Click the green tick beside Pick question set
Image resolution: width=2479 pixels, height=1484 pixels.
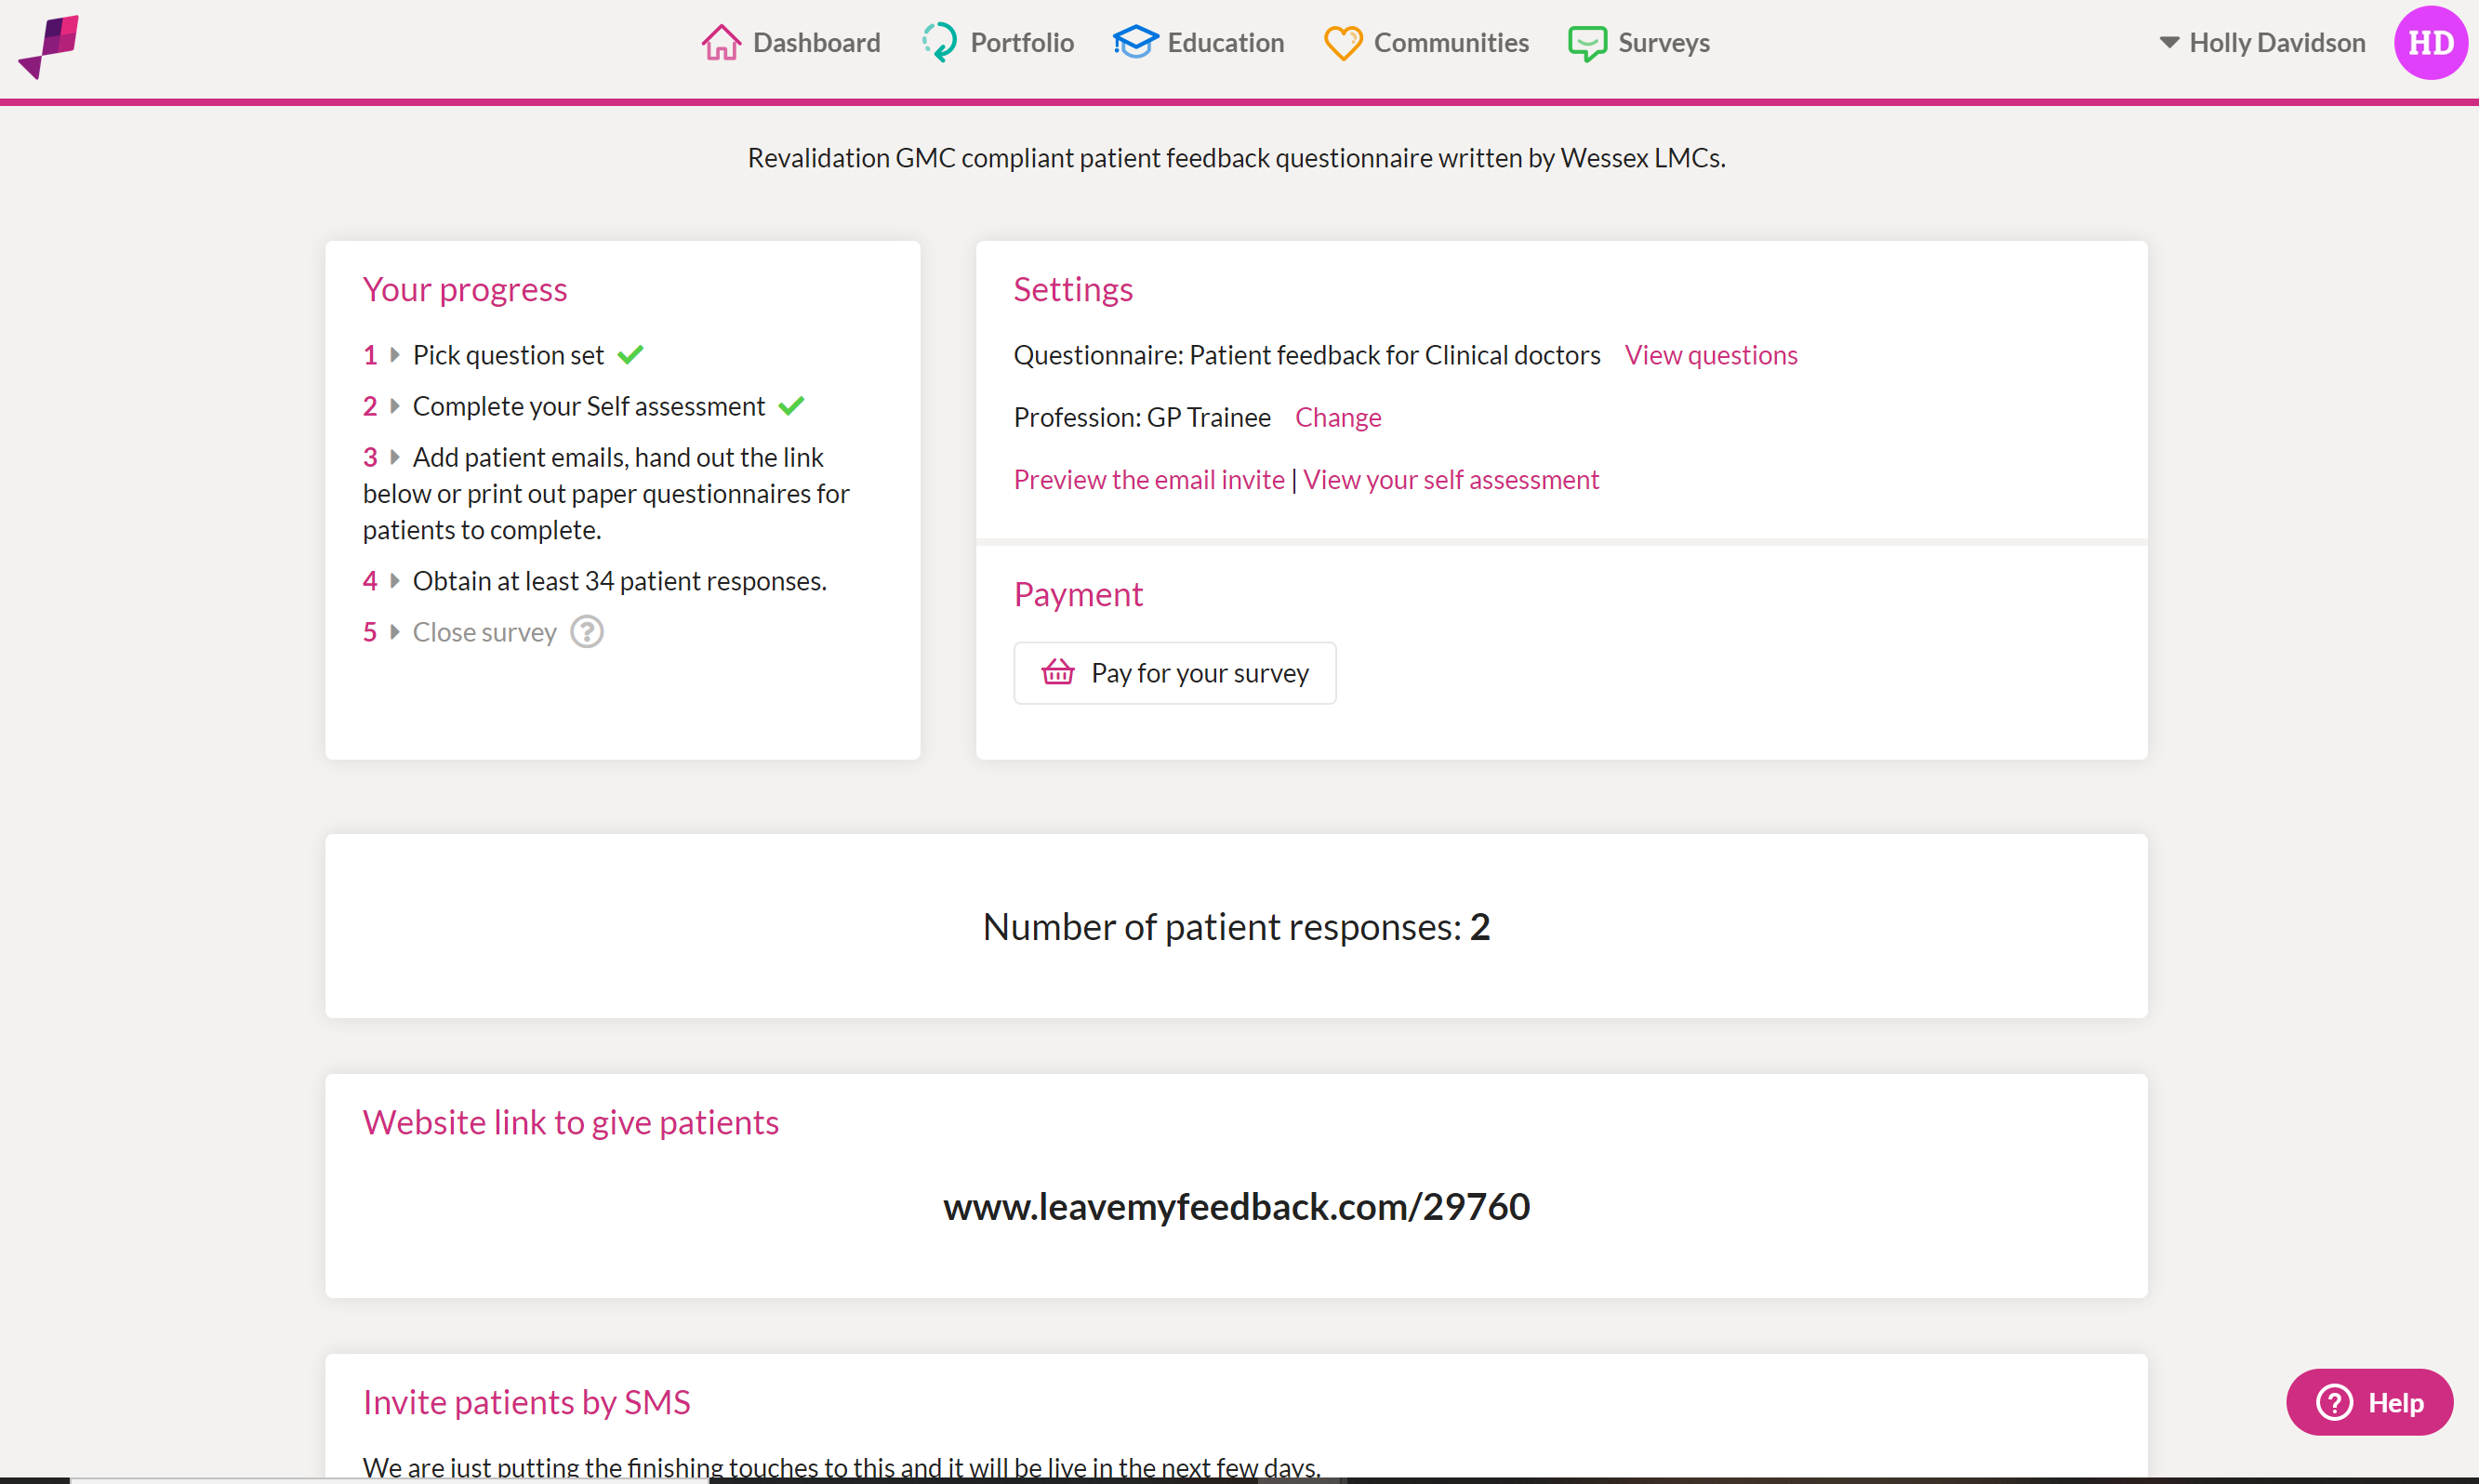630,355
